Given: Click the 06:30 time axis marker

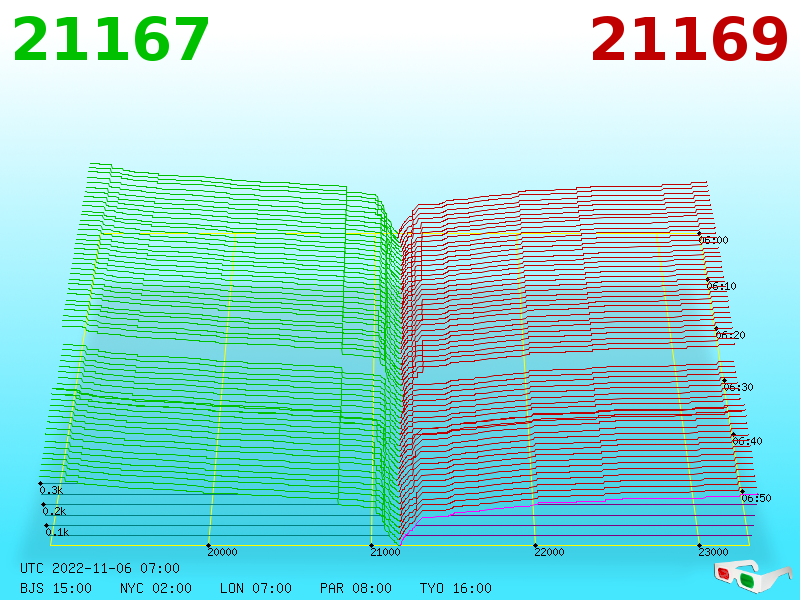Looking at the screenshot, I should (x=738, y=387).
